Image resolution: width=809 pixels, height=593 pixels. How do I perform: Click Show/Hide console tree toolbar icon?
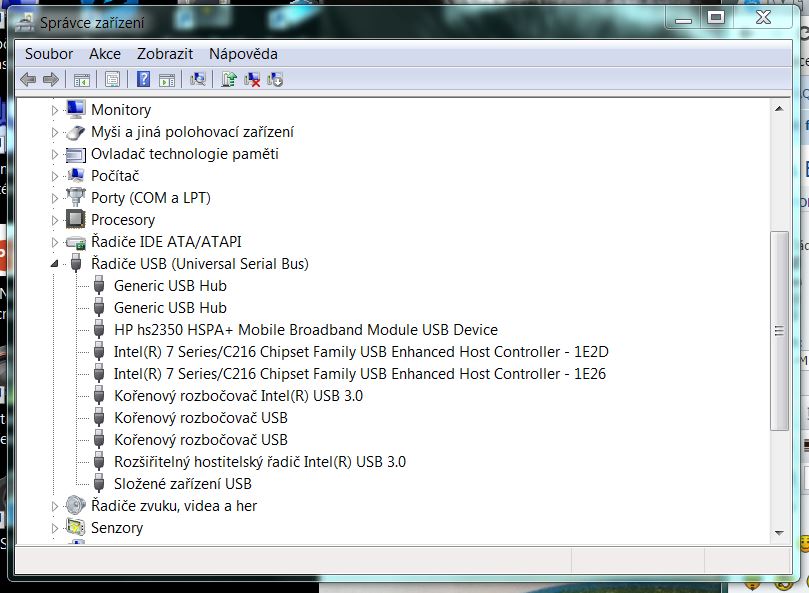tap(82, 79)
